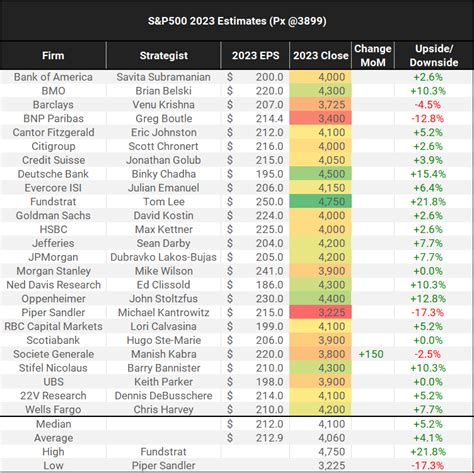Click the S&P500 2023 Estimates title
The image size is (474, 473).
pyautogui.click(x=237, y=21)
